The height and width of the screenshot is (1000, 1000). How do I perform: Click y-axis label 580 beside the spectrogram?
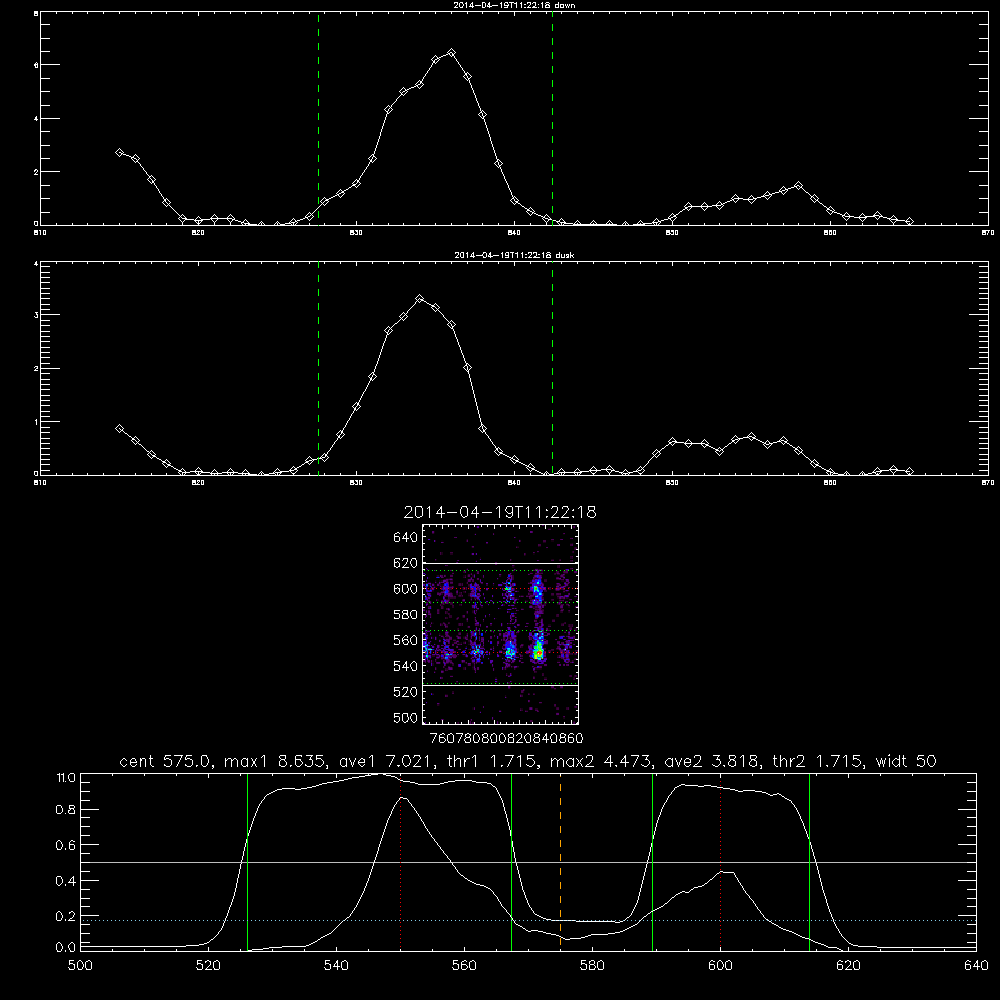tap(406, 615)
